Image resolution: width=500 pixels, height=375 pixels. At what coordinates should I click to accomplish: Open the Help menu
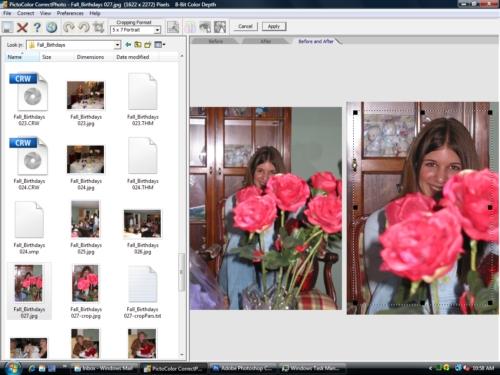point(95,13)
